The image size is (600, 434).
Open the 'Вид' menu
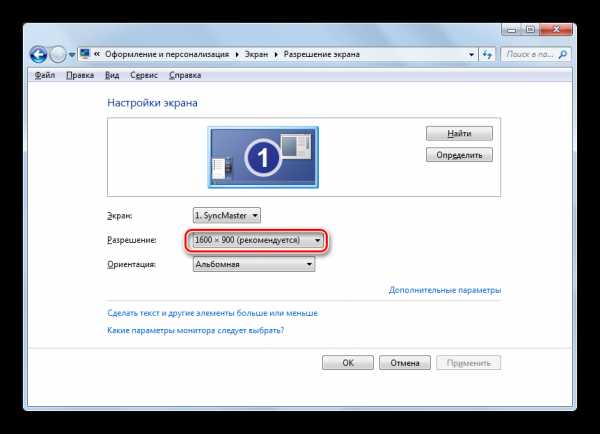(x=112, y=75)
